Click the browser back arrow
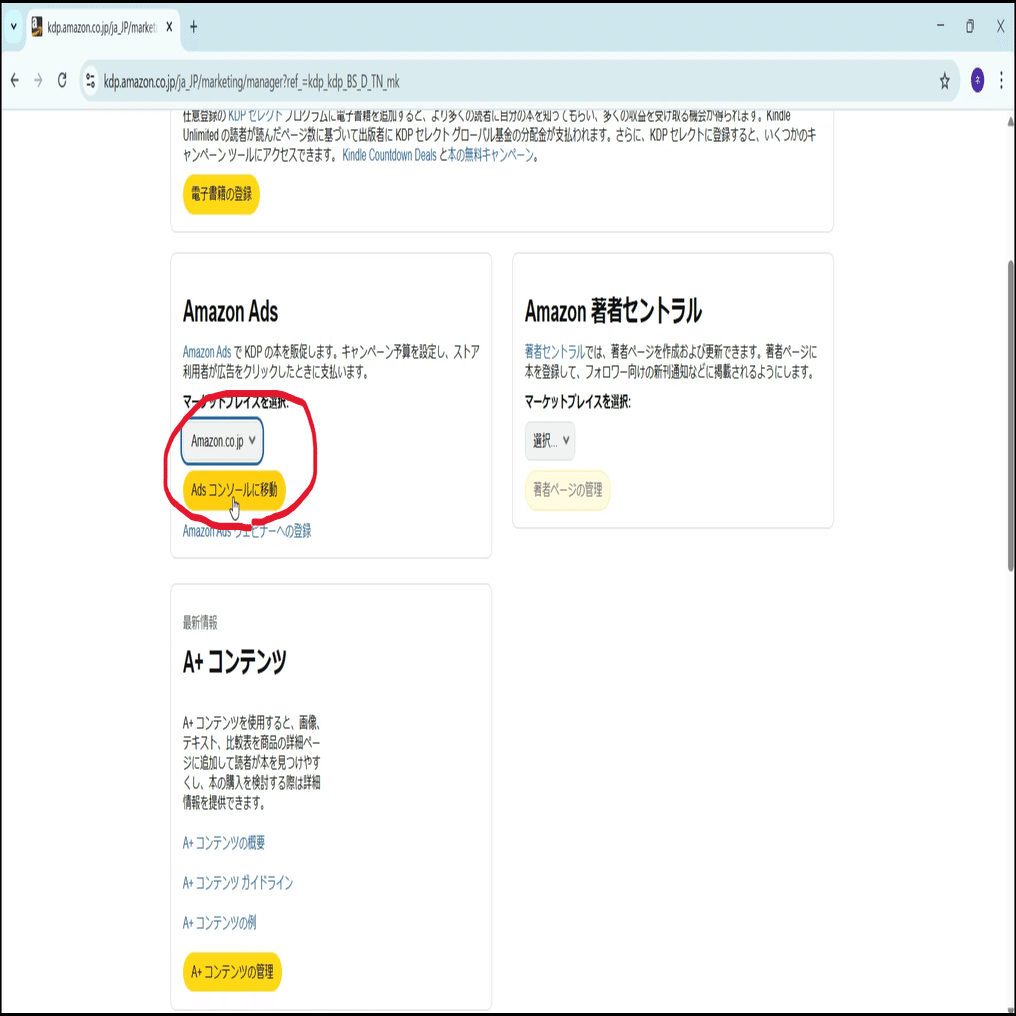This screenshot has width=1016, height=1016. click(x=15, y=80)
